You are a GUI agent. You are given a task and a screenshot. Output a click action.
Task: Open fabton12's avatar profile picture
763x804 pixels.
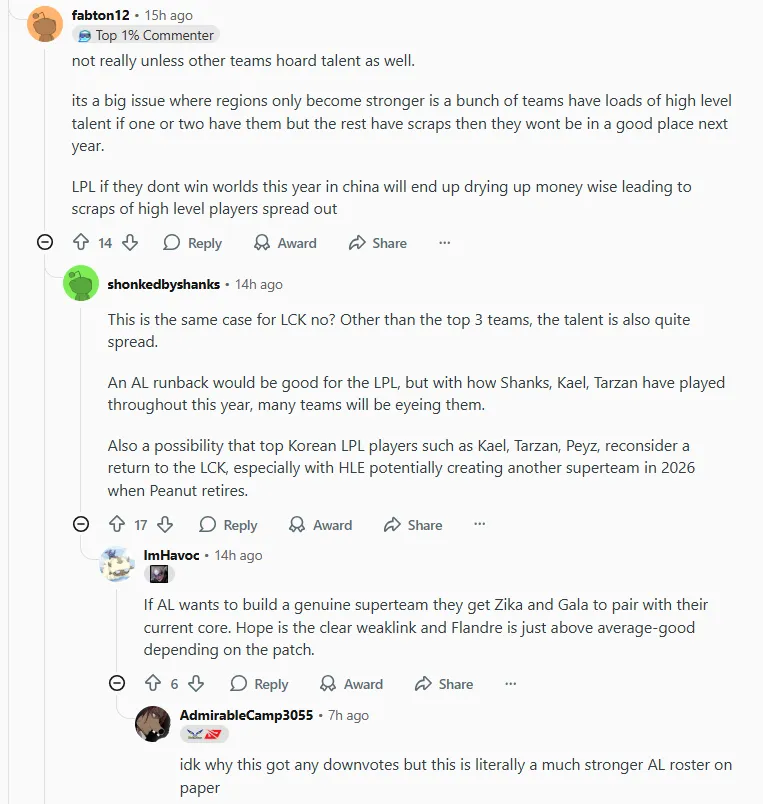[45, 23]
